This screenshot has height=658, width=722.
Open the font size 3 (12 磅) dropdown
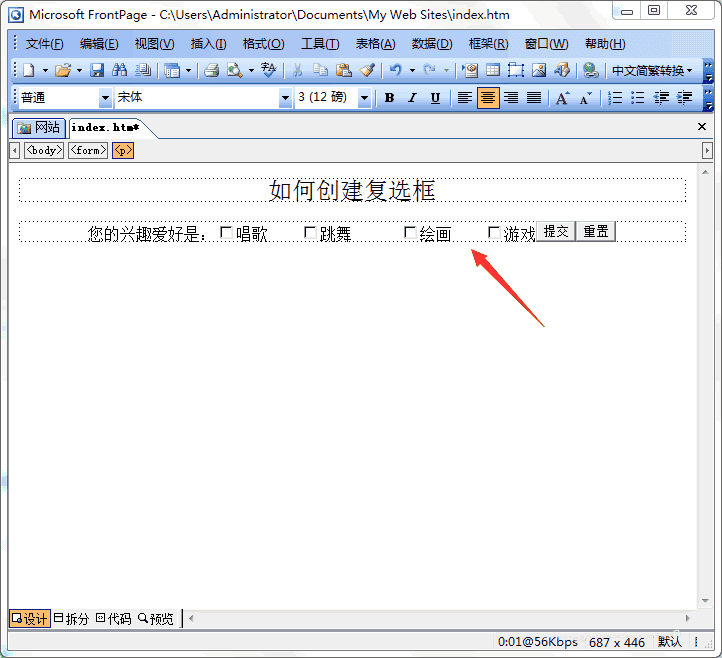(x=365, y=98)
